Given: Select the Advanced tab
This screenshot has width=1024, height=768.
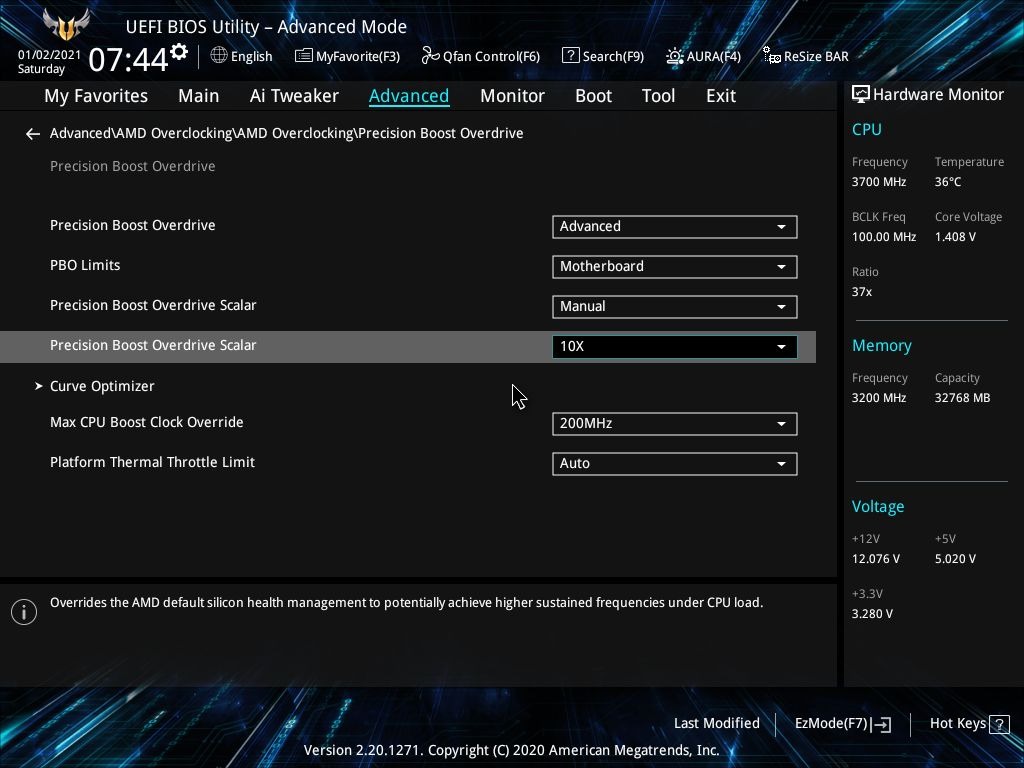Looking at the screenshot, I should point(409,96).
